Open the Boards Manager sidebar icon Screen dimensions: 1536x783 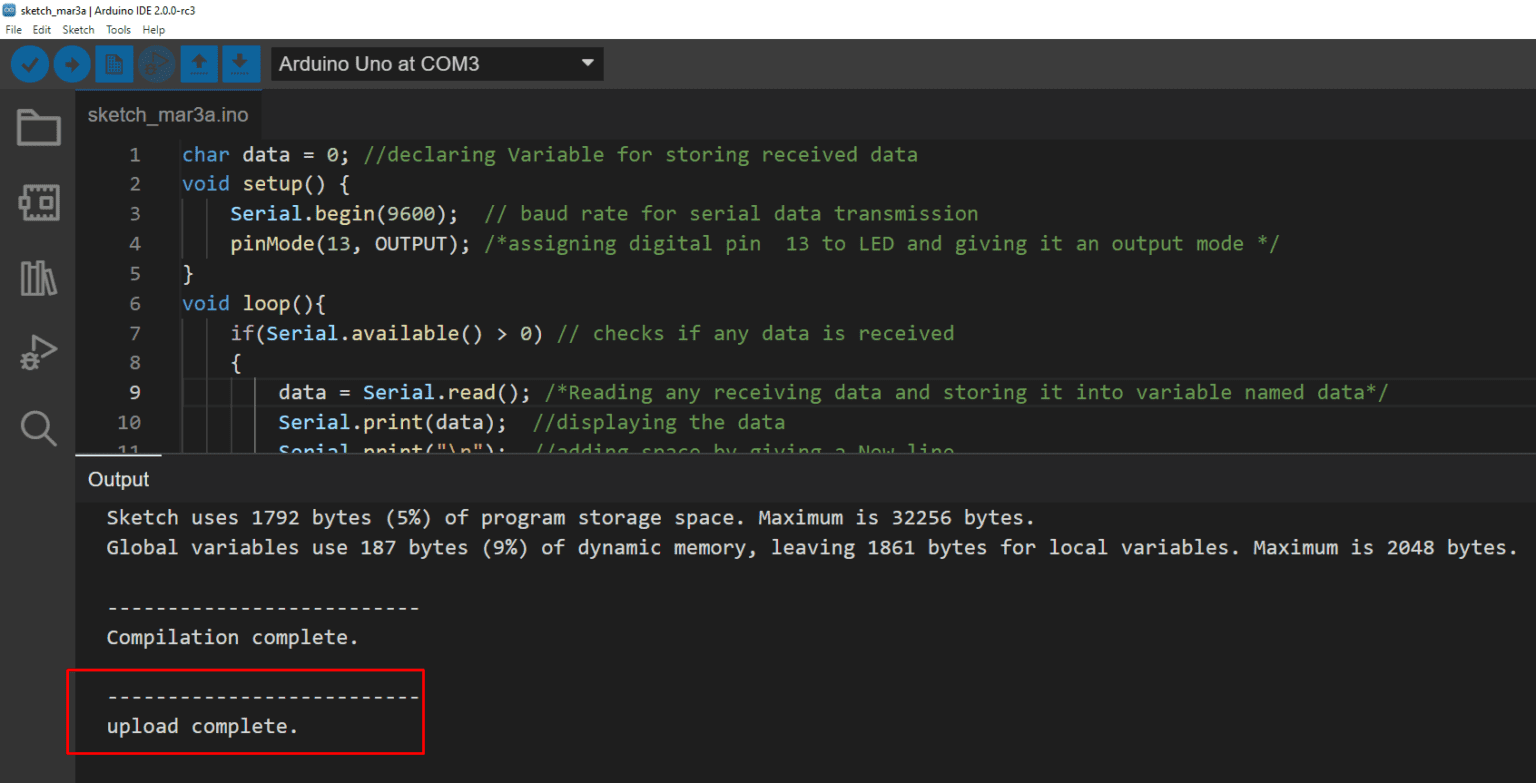(x=38, y=203)
